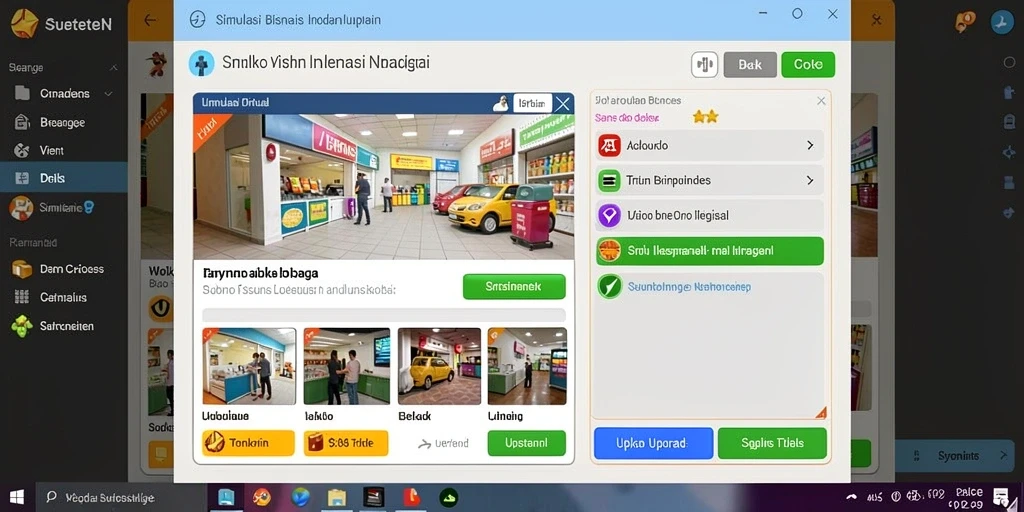Click the character icon in preview header

pos(500,103)
